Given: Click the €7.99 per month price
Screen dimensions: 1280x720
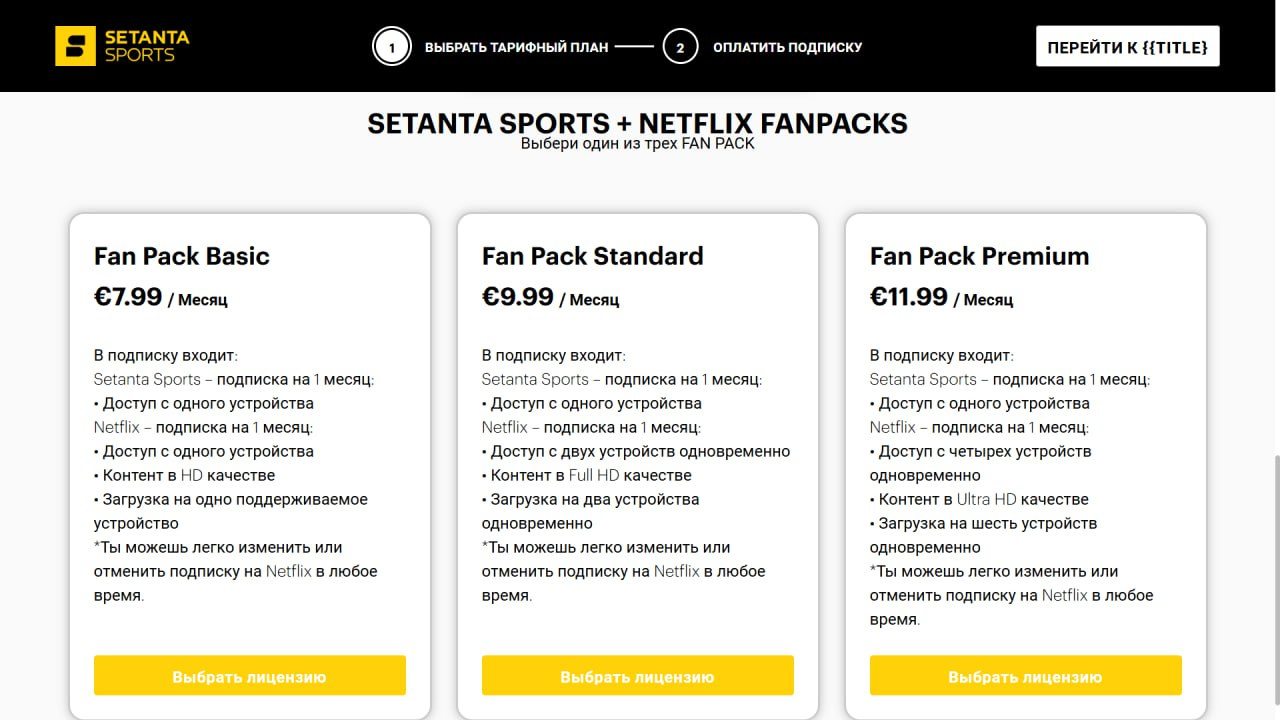Looking at the screenshot, I should point(160,298).
